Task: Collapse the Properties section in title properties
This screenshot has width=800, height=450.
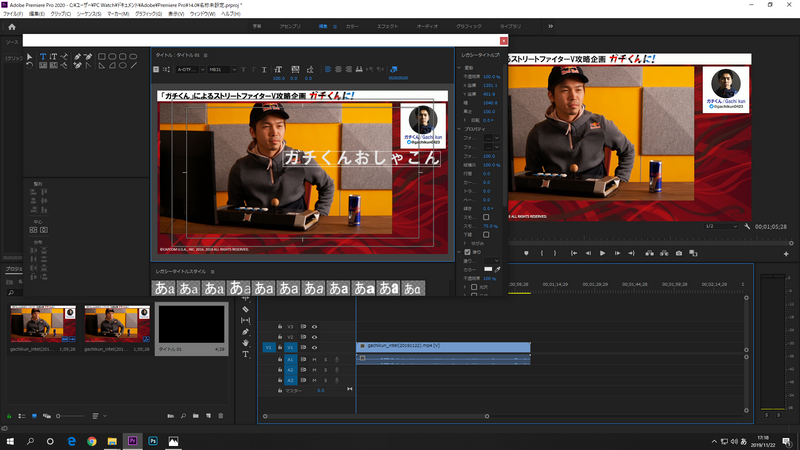Action: 457,129
